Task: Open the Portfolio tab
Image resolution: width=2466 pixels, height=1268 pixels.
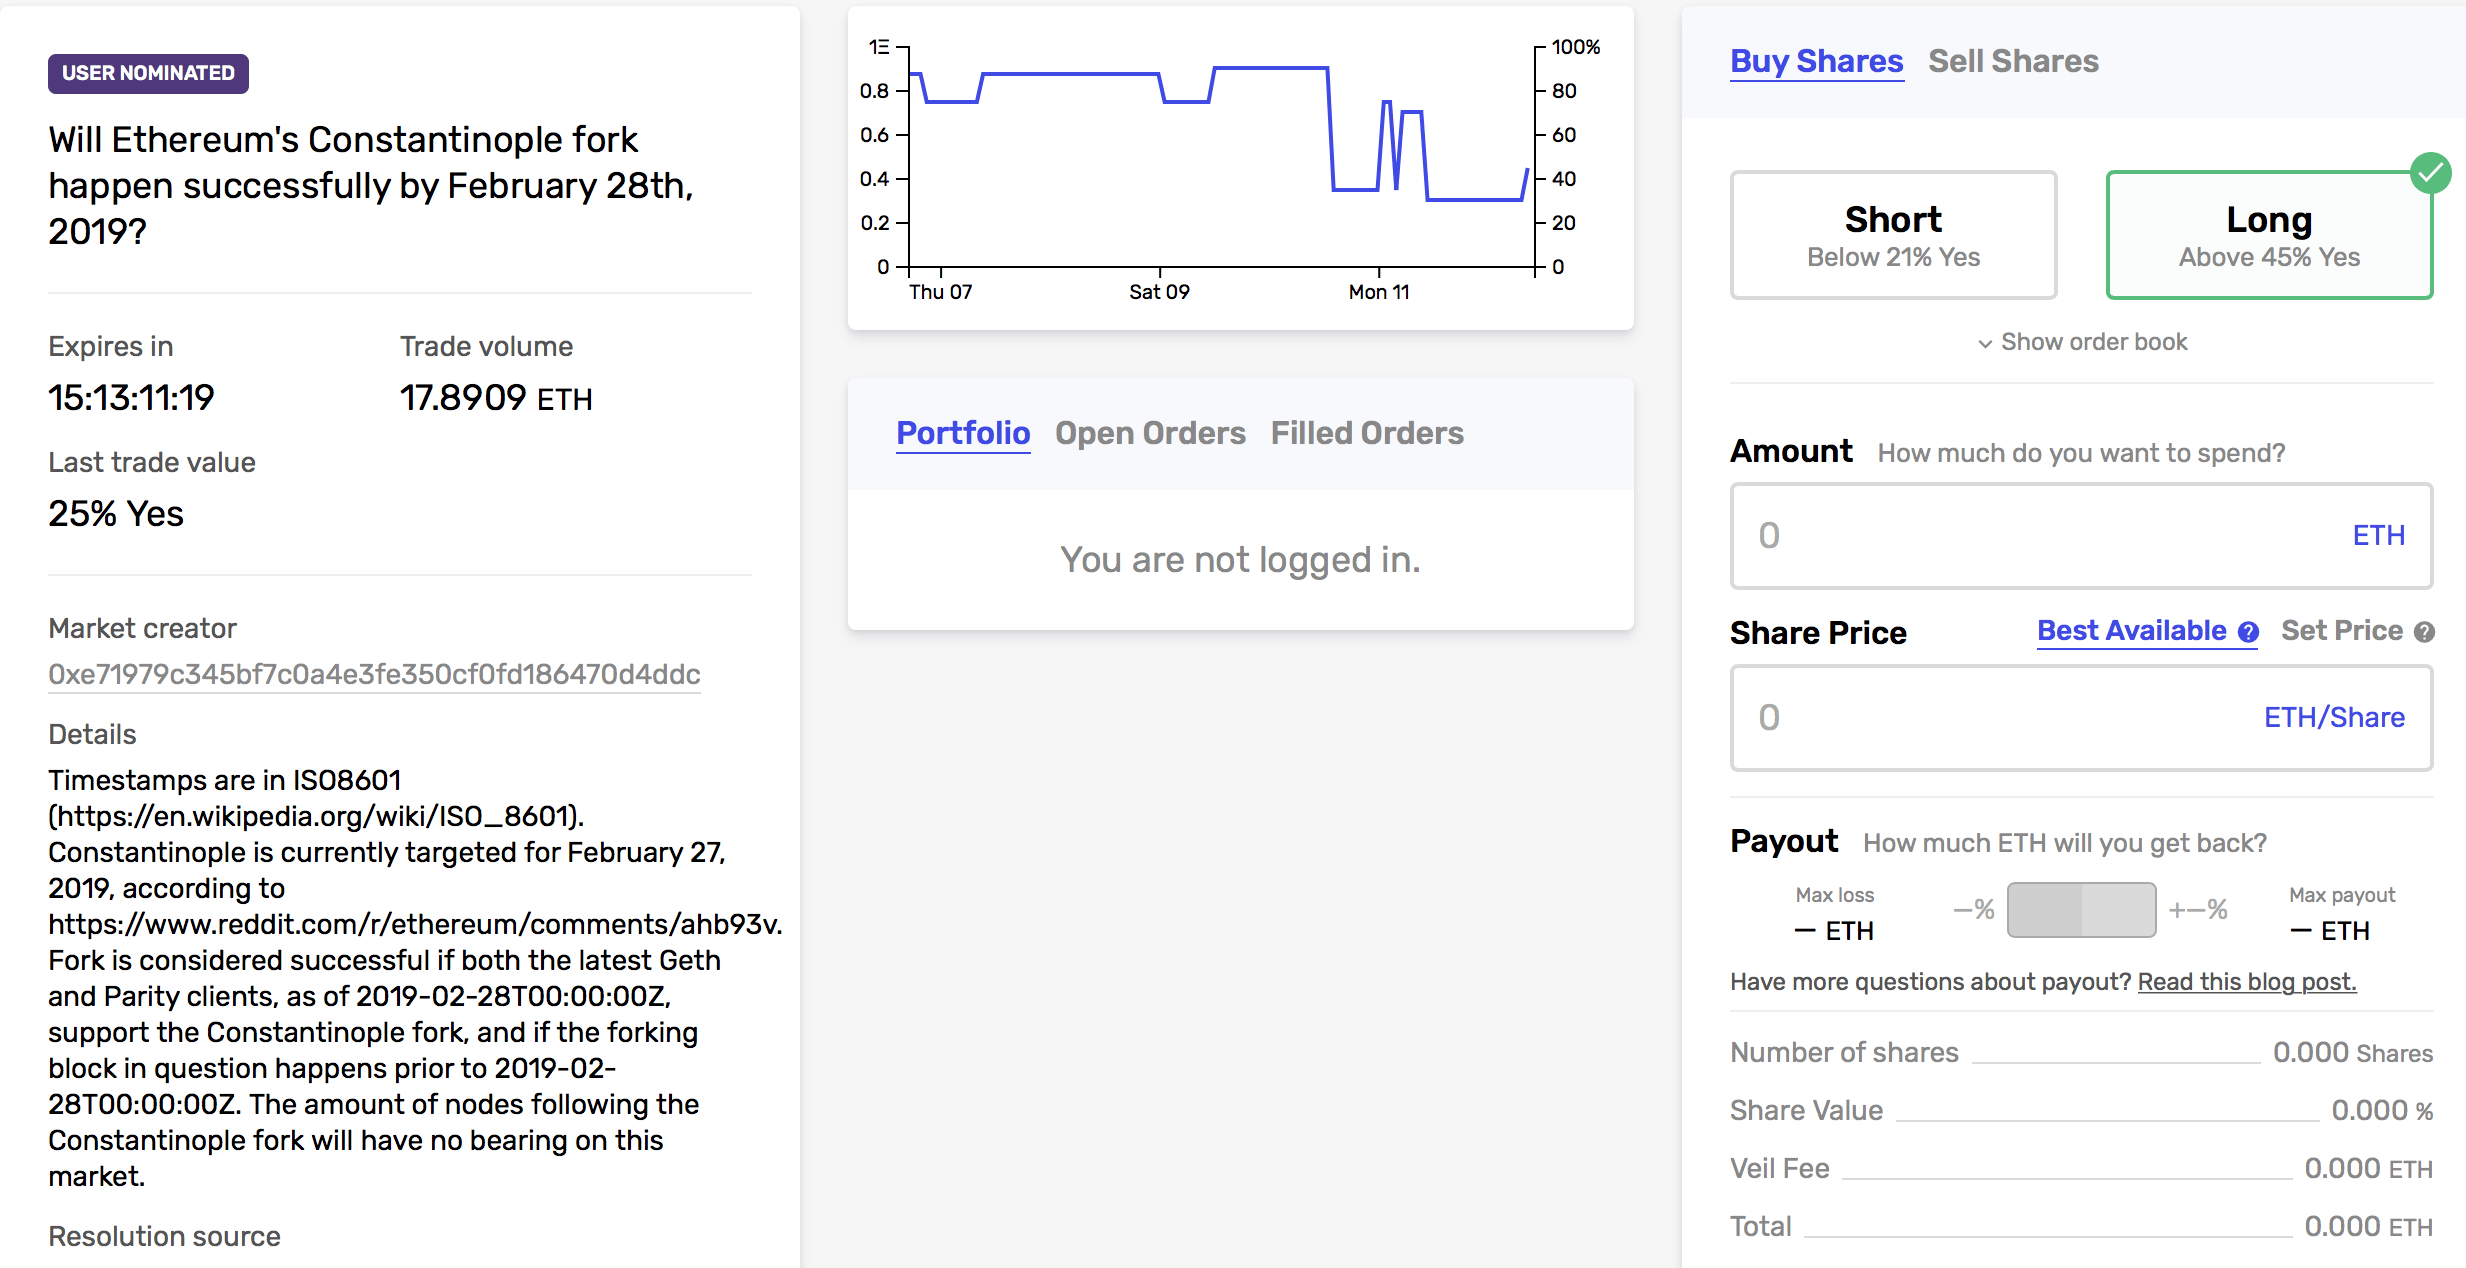Action: [x=963, y=433]
